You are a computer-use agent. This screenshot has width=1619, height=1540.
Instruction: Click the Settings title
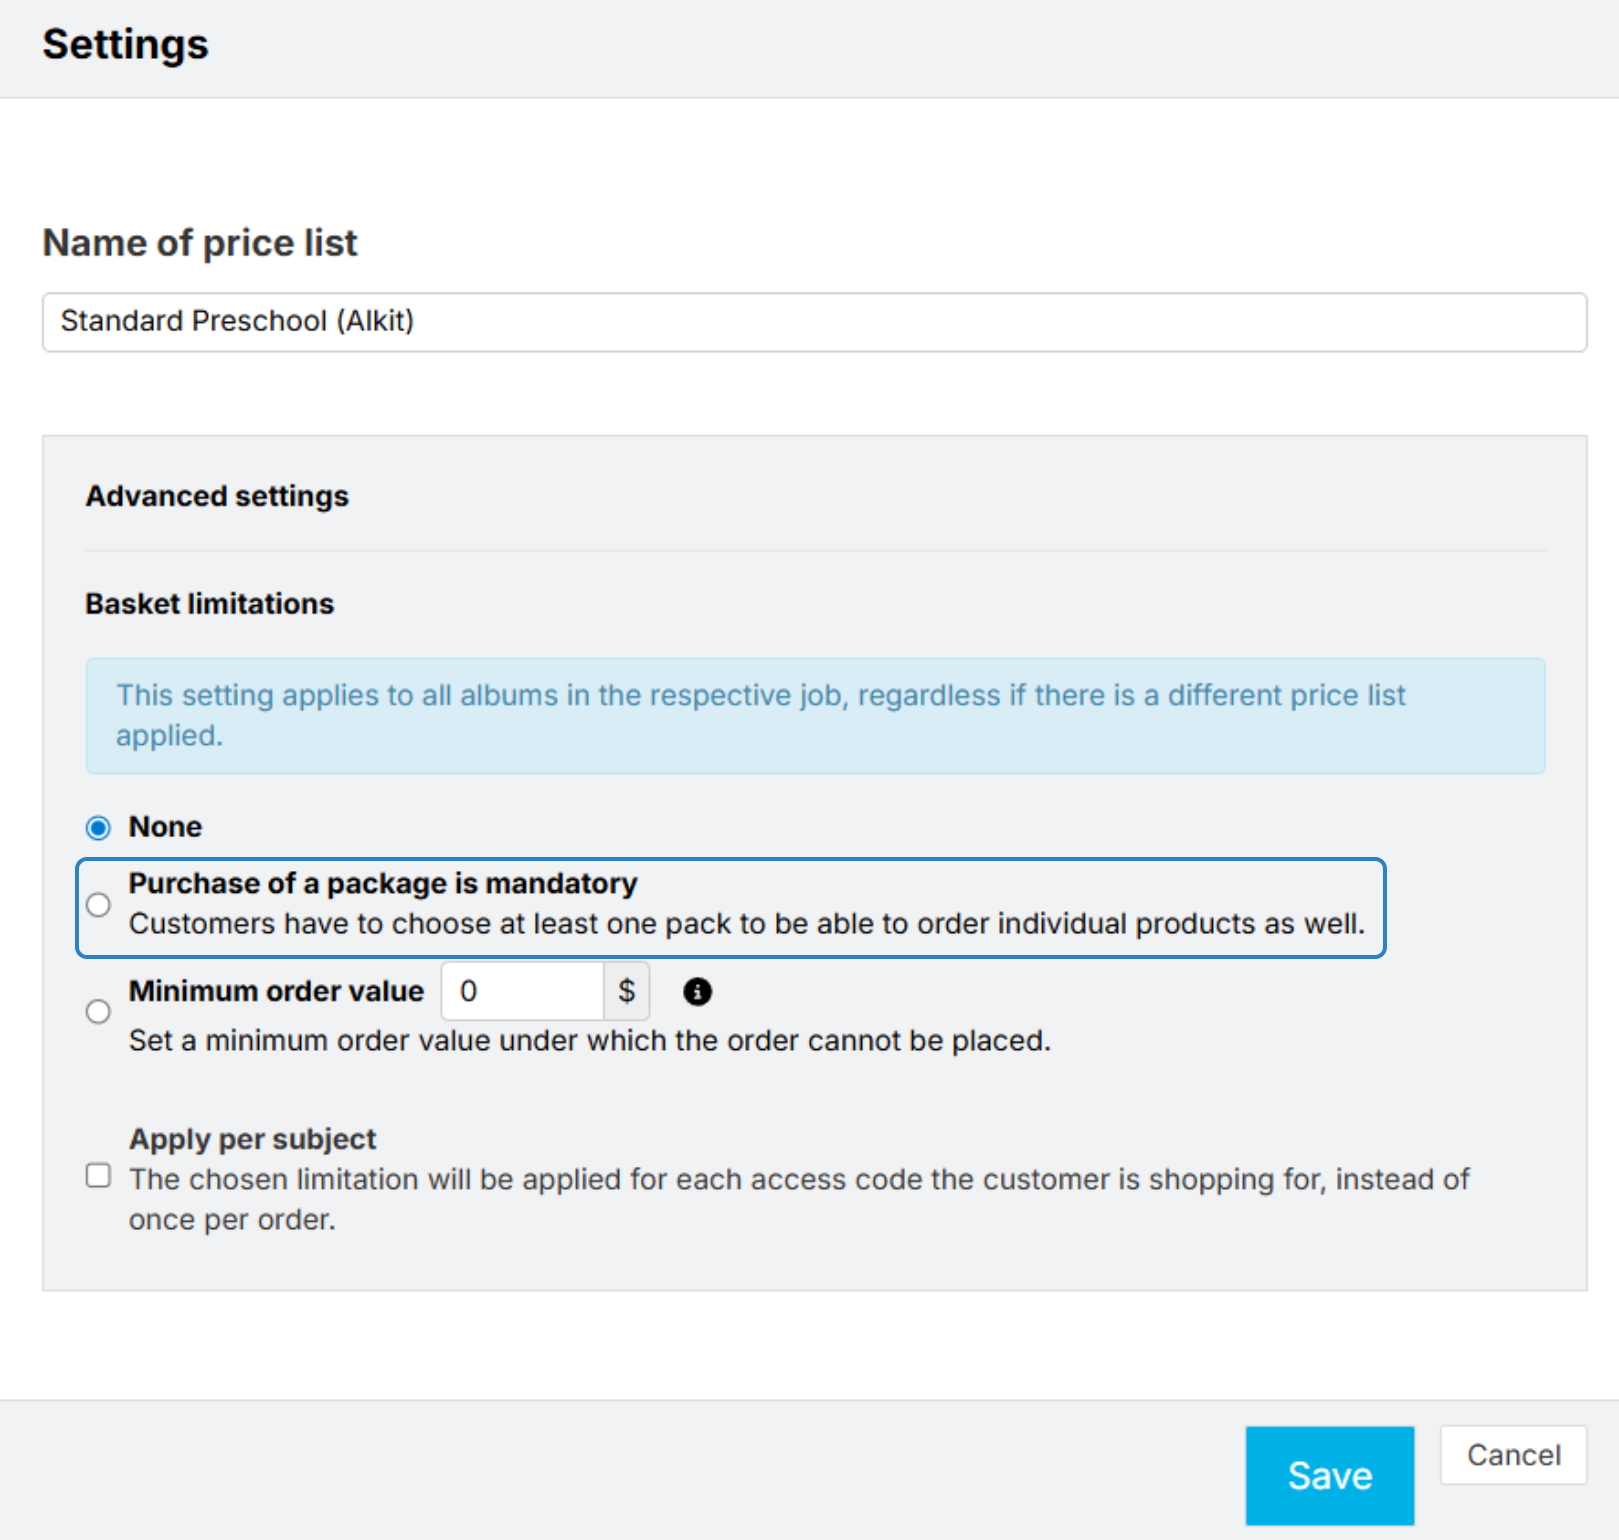pyautogui.click(x=126, y=45)
